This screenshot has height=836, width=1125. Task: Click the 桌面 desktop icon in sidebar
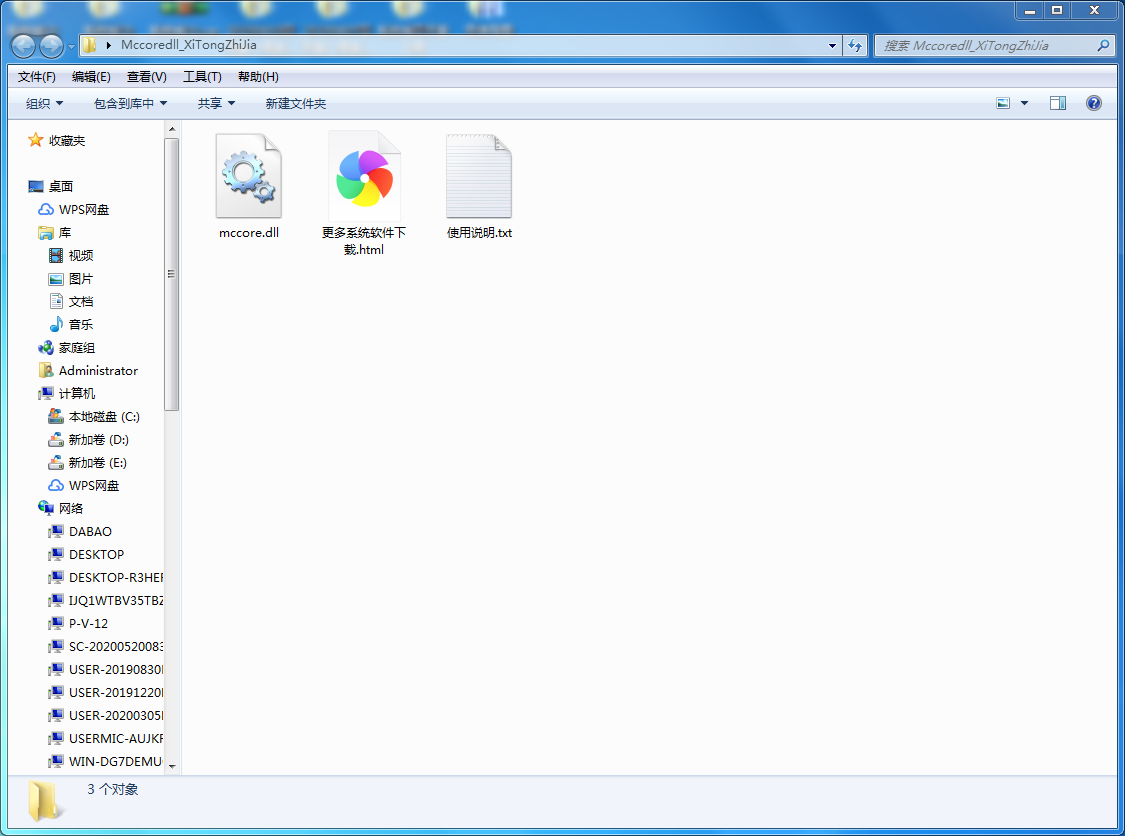[x=36, y=187]
